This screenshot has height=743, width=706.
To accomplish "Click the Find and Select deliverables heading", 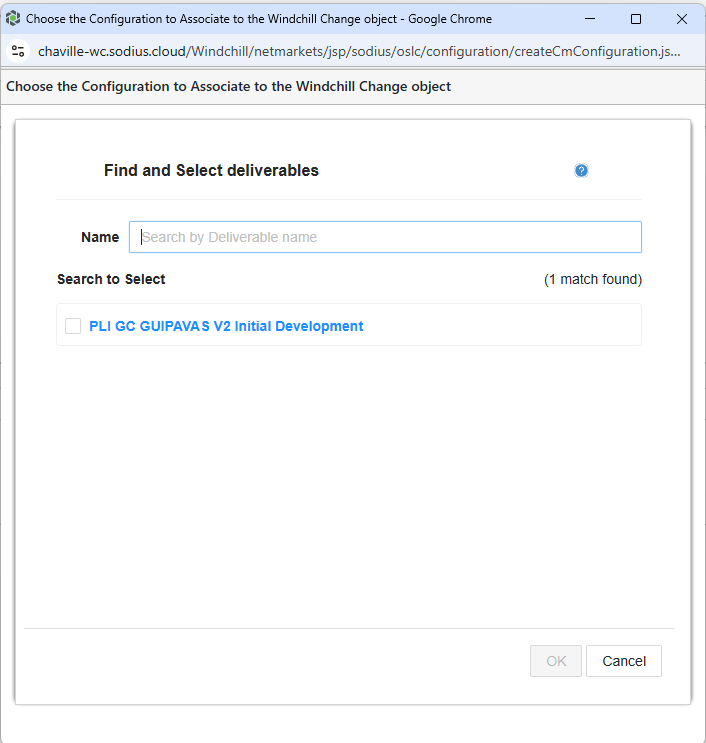I will 211,171.
